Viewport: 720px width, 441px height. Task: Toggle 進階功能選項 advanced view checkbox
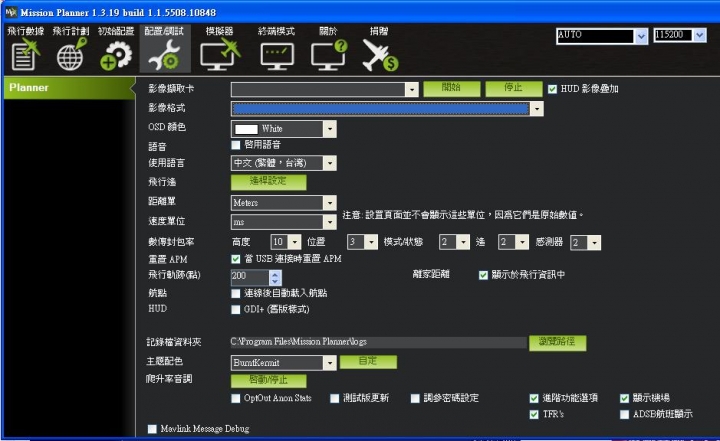pos(534,398)
